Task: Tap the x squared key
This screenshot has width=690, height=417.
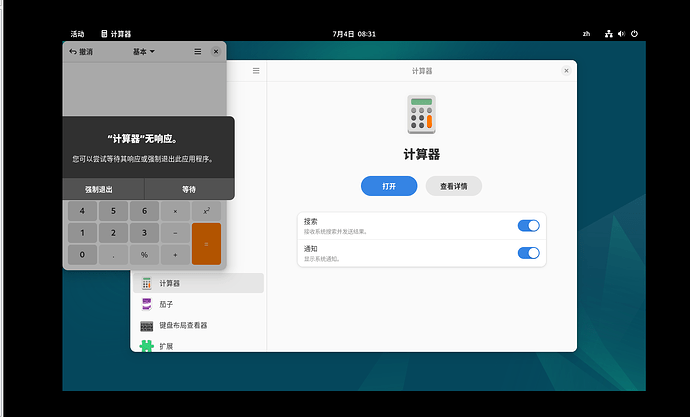Action: [x=206, y=211]
